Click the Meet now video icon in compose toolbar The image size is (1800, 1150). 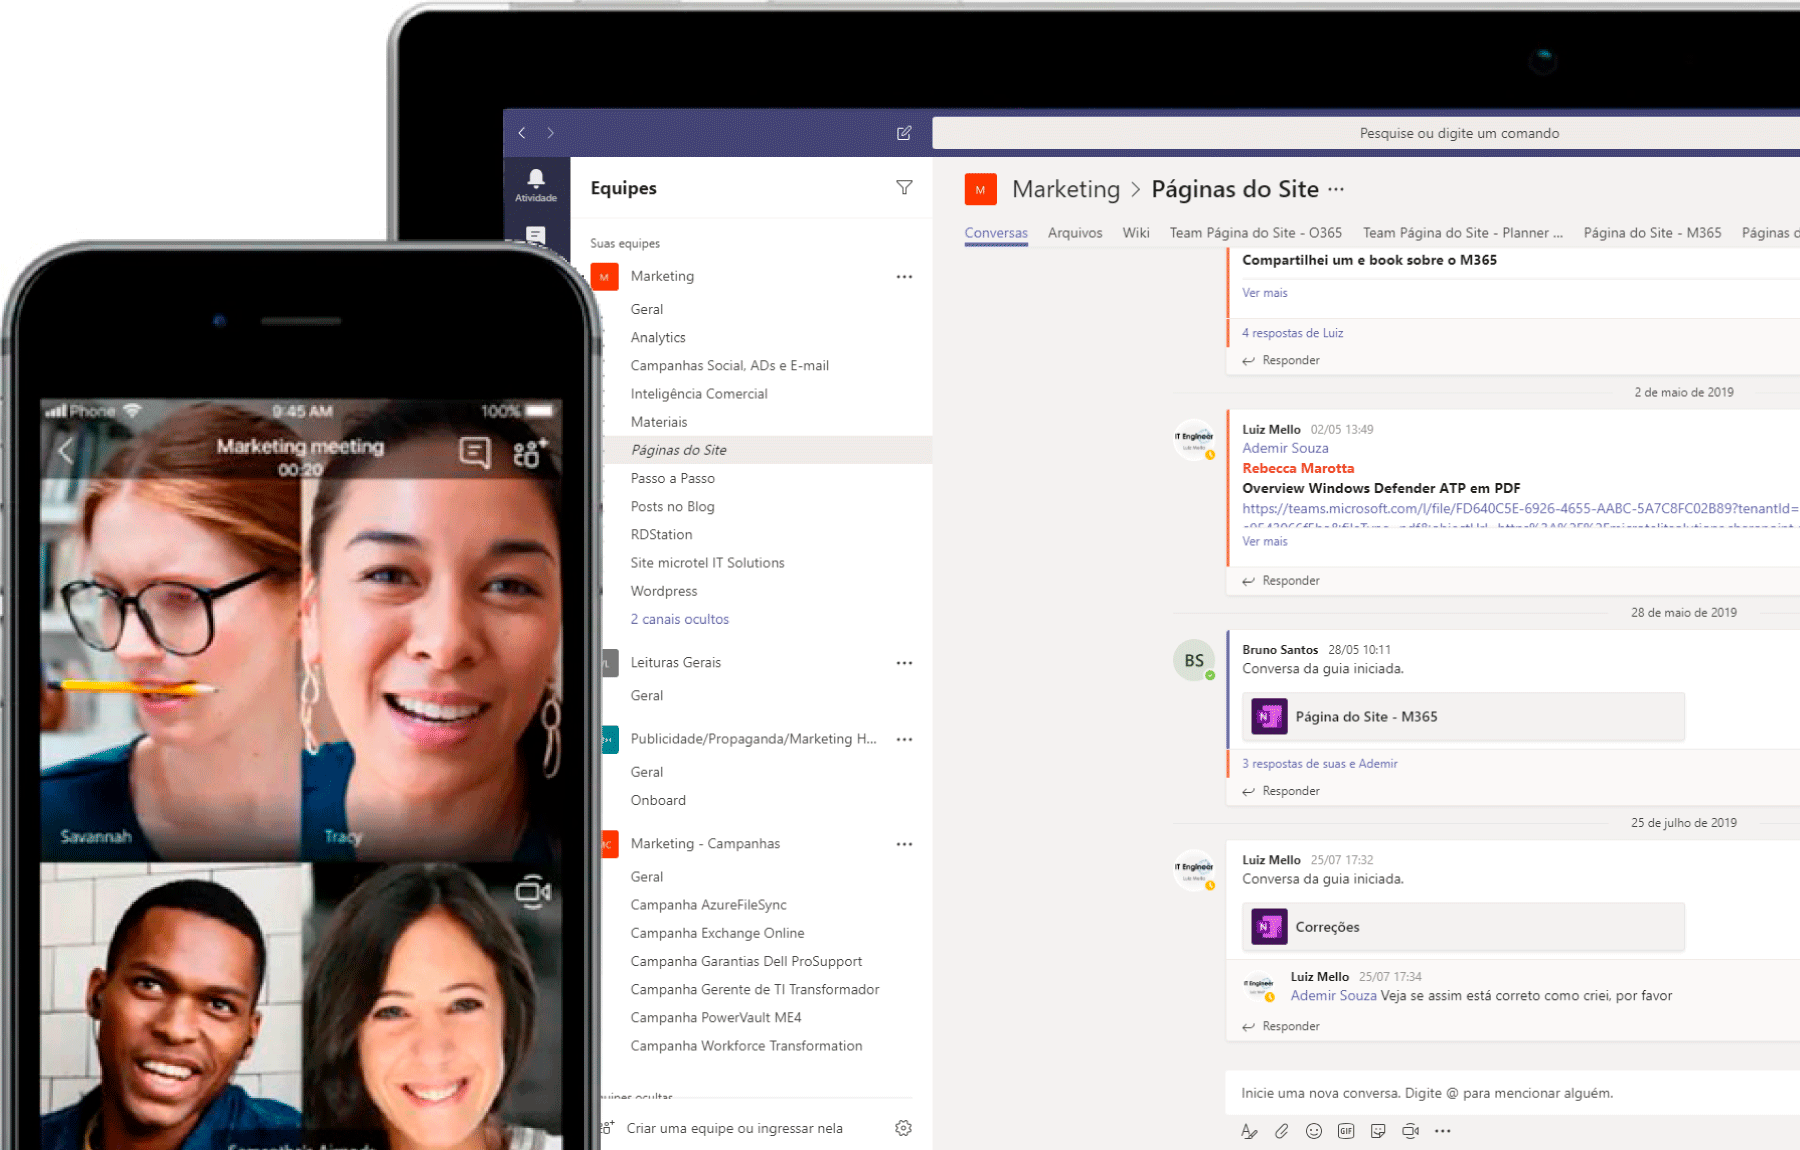[1410, 1131]
